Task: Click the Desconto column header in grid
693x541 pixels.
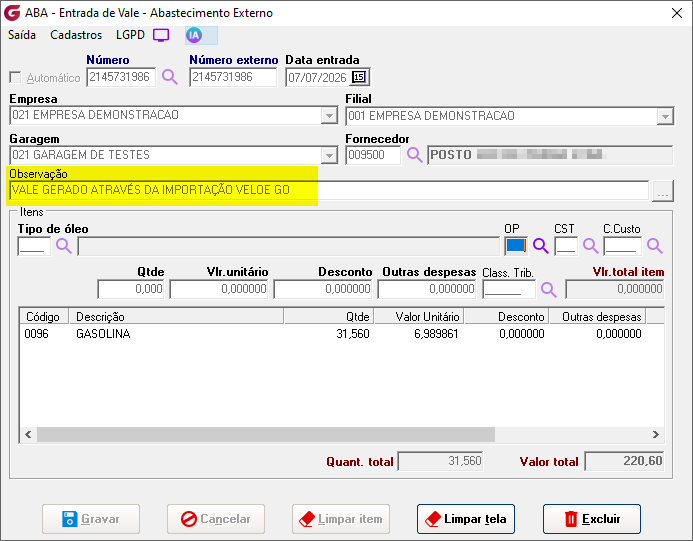Action: coord(506,316)
